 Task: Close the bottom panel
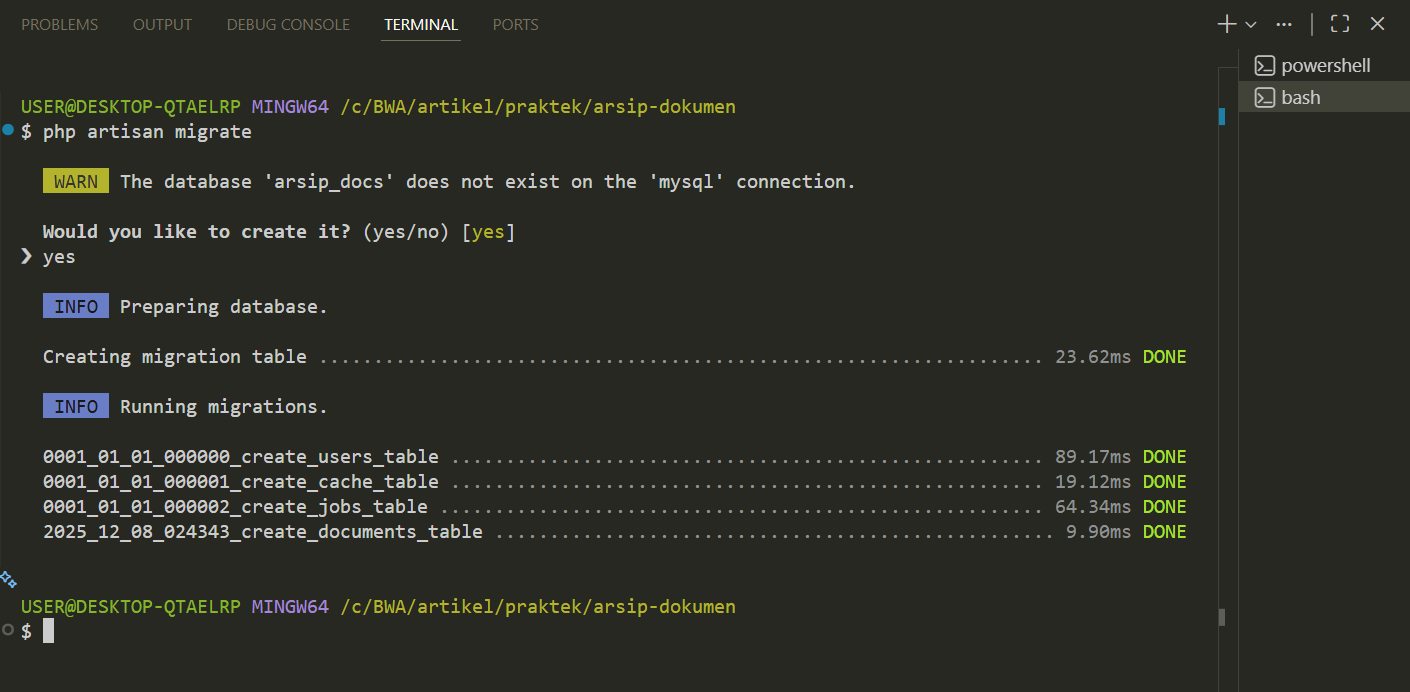click(1378, 25)
